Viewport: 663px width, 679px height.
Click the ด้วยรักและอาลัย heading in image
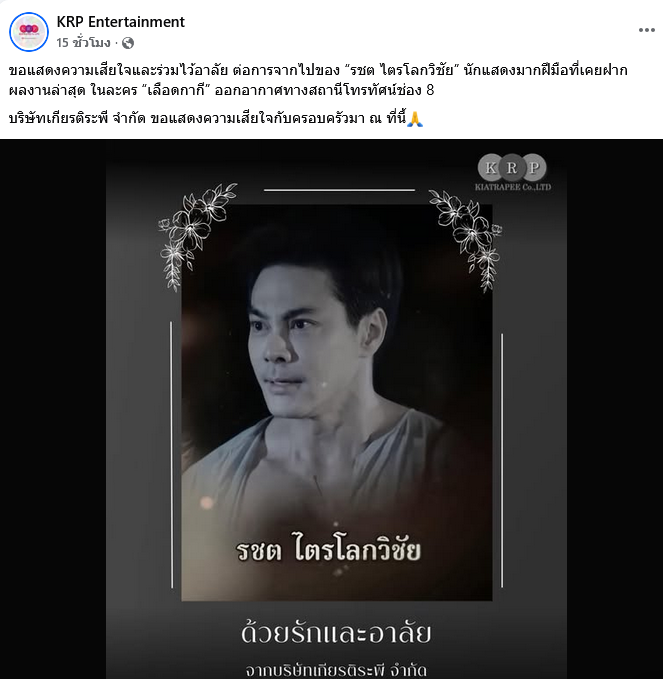[336, 633]
